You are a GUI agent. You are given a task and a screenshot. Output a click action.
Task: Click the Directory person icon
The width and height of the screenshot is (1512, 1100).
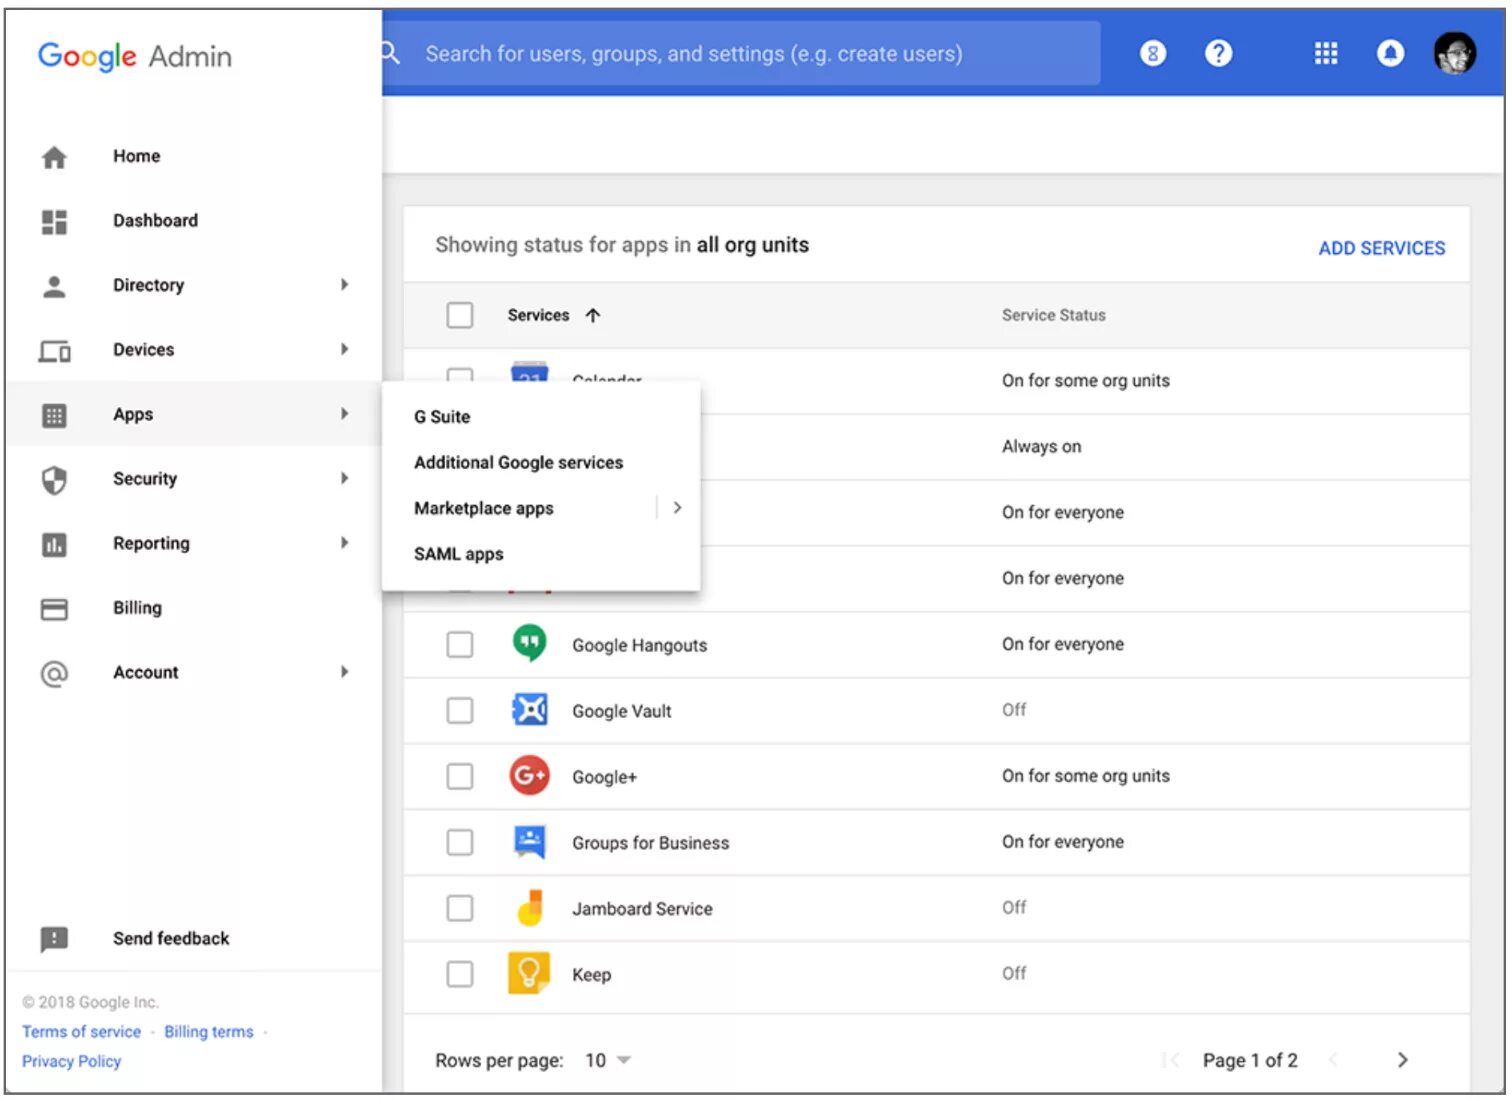tap(54, 287)
